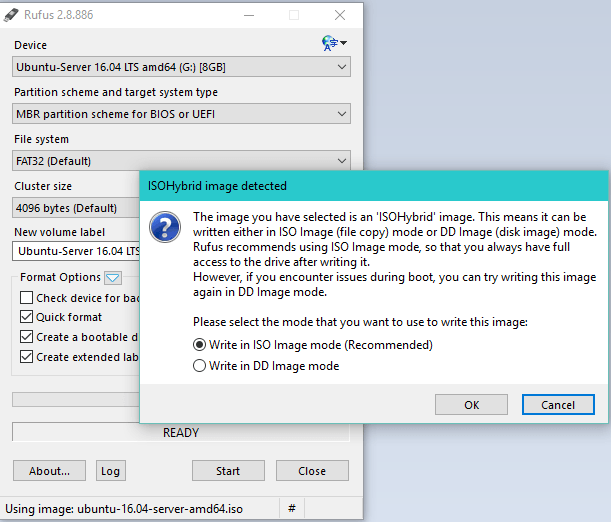
Task: Click the hash (#) status bar button
Action: 292,508
